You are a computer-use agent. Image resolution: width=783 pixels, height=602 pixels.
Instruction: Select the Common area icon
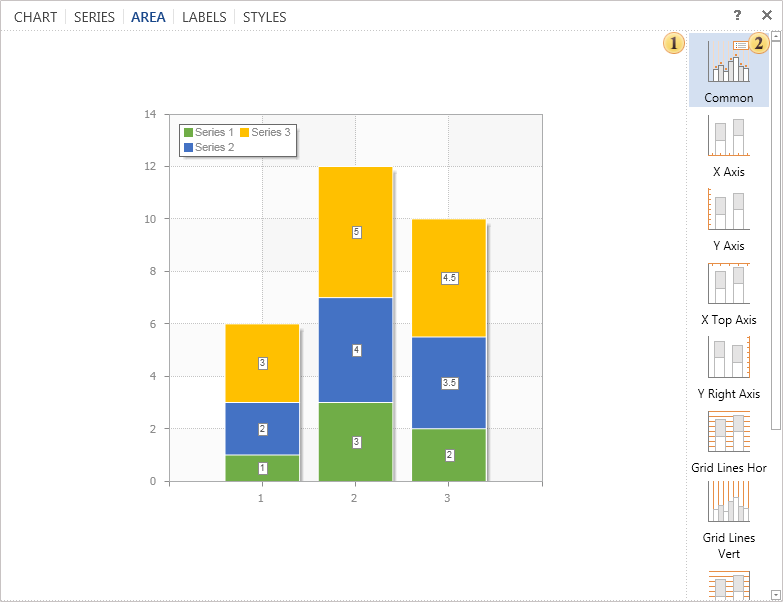(728, 63)
